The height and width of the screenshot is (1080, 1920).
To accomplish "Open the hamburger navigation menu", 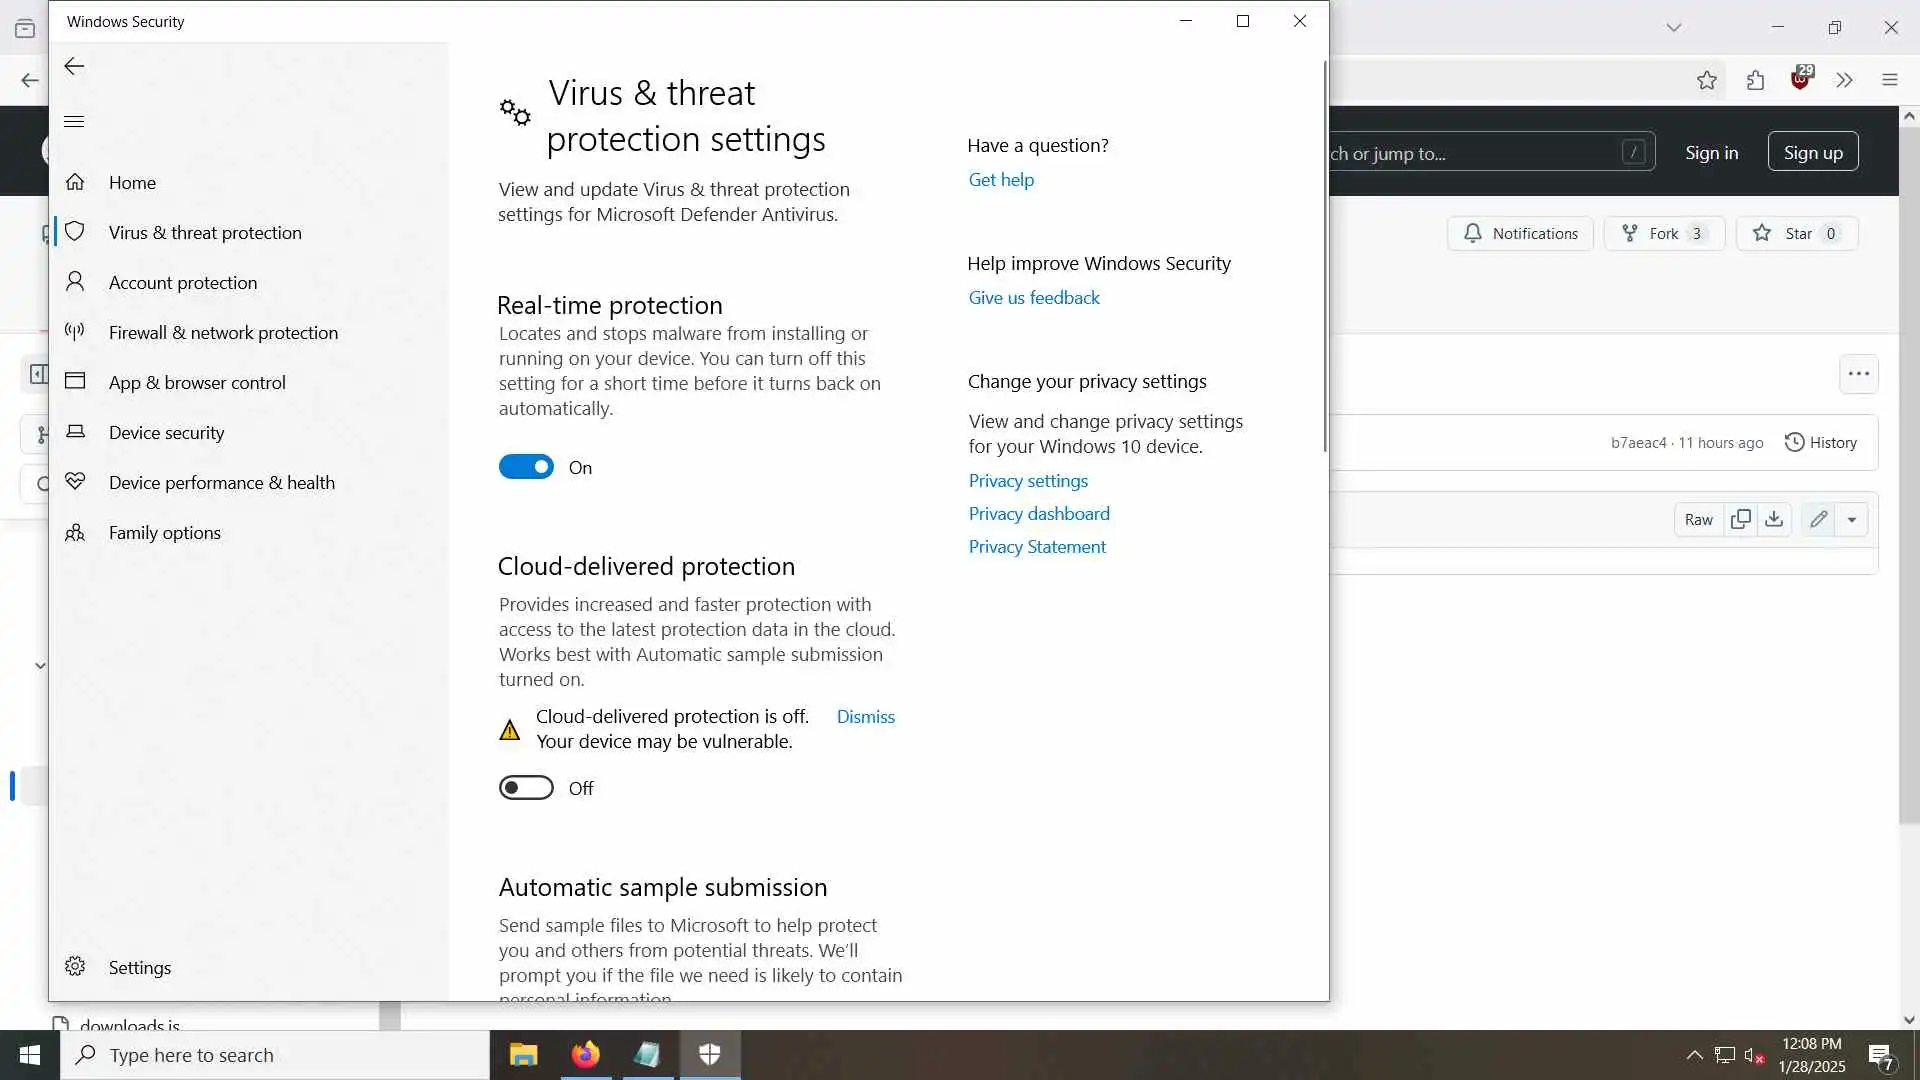I will (x=74, y=121).
